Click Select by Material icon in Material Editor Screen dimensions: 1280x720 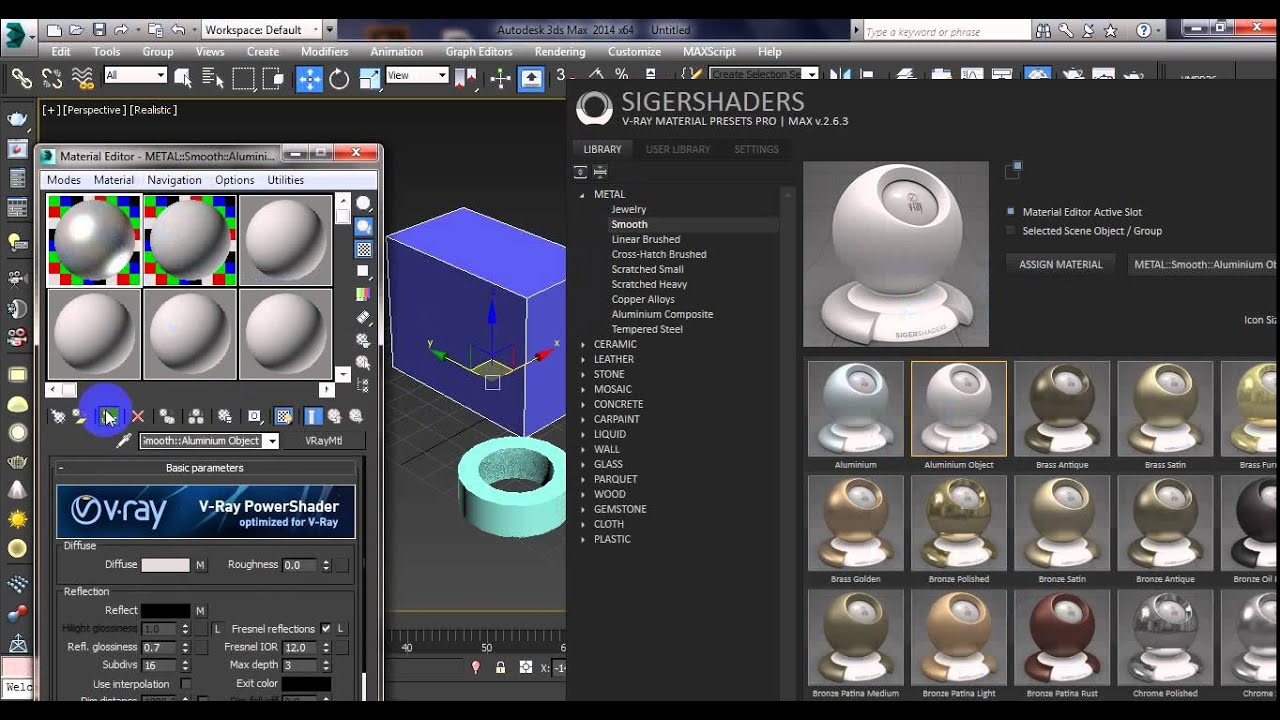coord(363,362)
